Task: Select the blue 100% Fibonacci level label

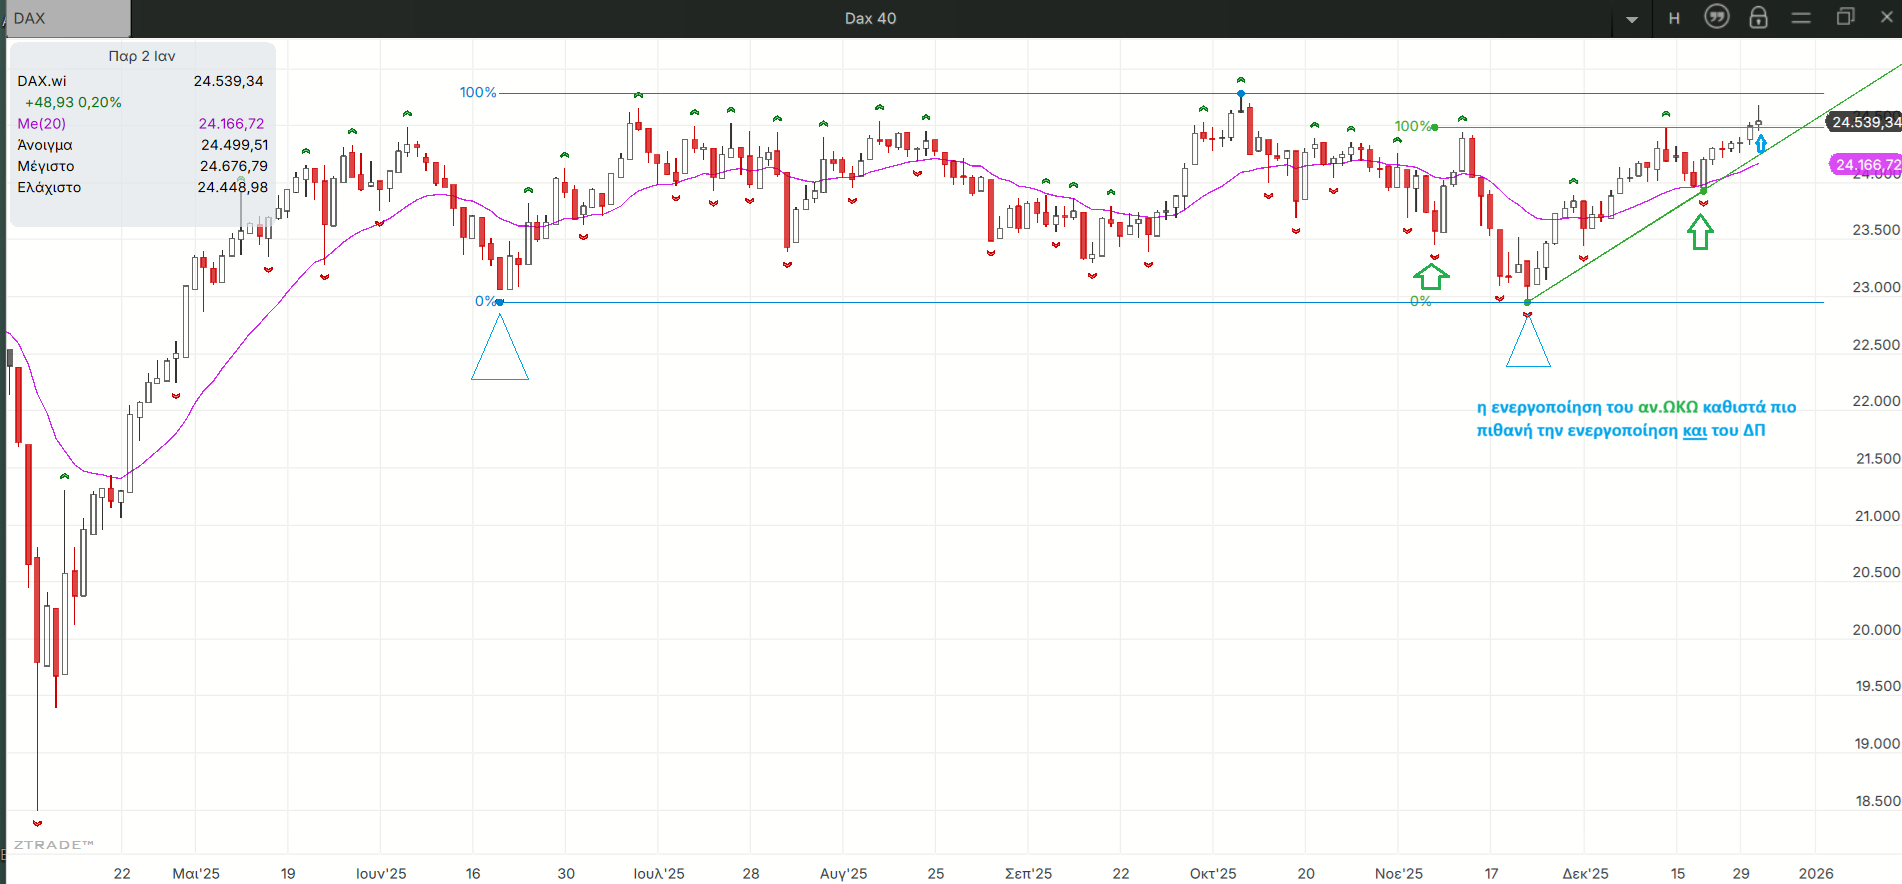Action: (478, 92)
